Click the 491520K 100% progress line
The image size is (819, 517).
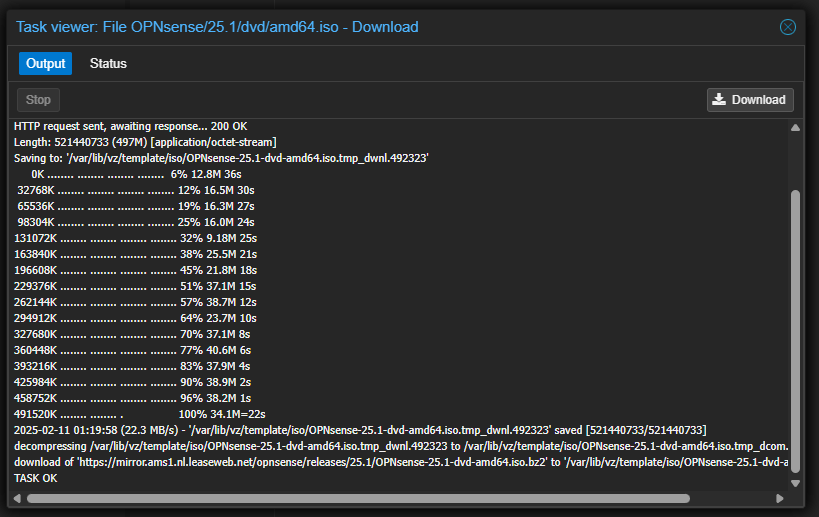pyautogui.click(x=140, y=414)
